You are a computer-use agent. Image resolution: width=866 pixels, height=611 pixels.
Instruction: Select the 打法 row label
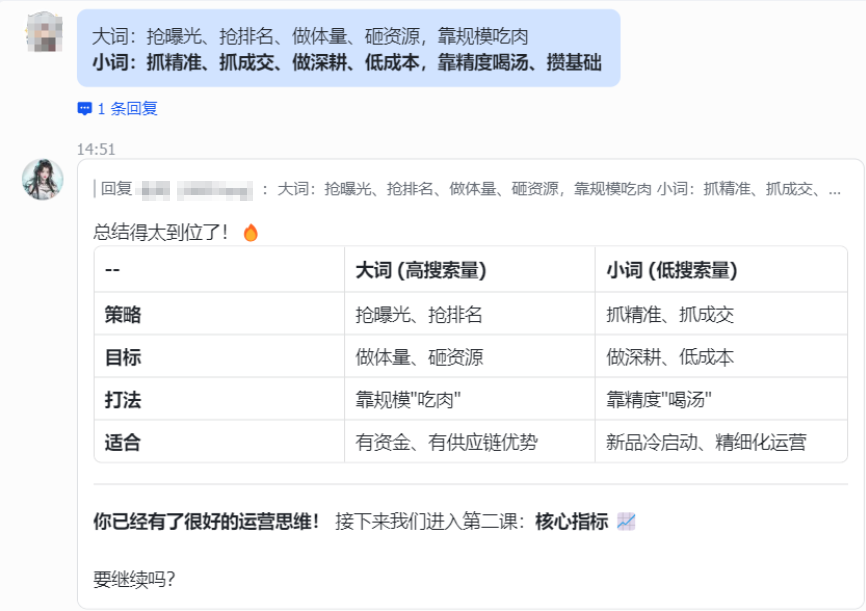pyautogui.click(x=123, y=400)
